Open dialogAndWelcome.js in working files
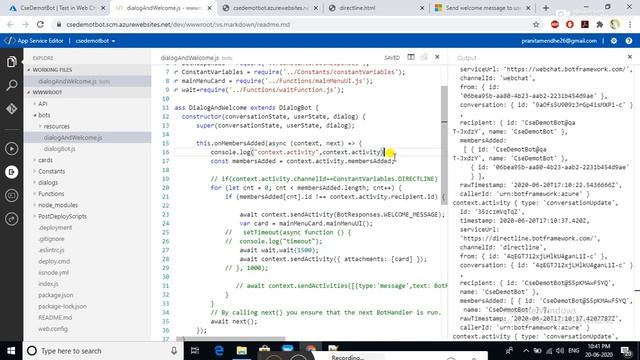640x360 pixels. [x=67, y=81]
